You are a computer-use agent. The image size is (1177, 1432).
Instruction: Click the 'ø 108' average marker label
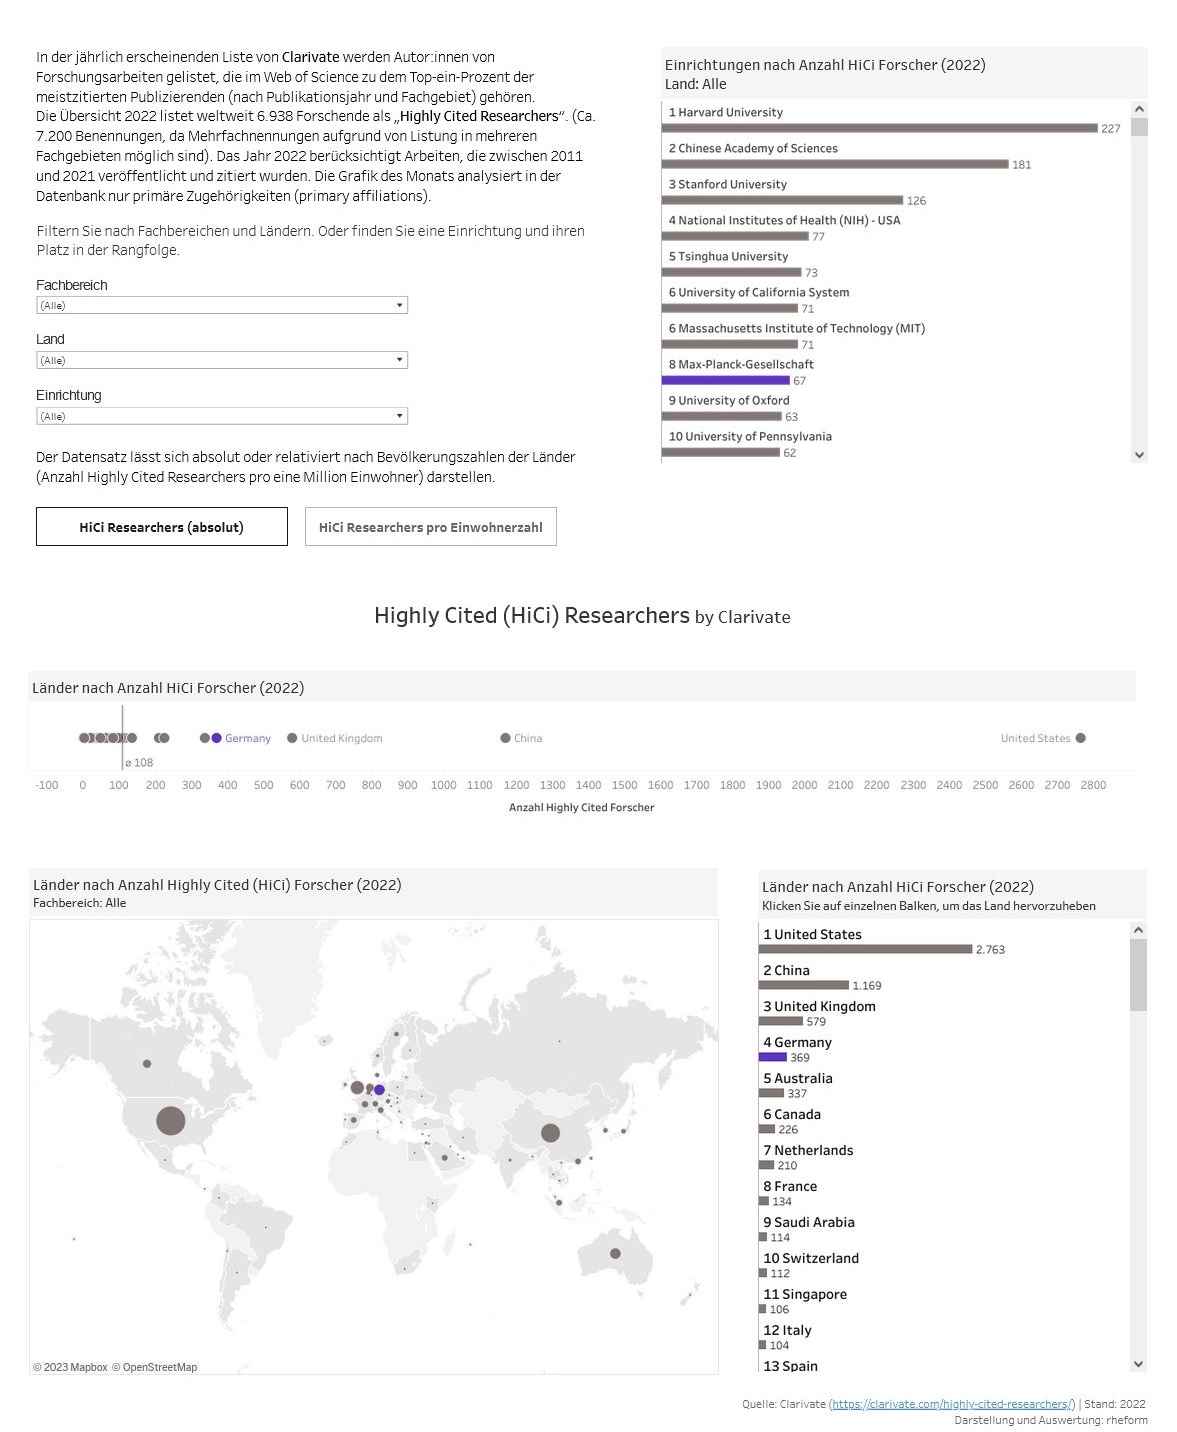tap(140, 763)
